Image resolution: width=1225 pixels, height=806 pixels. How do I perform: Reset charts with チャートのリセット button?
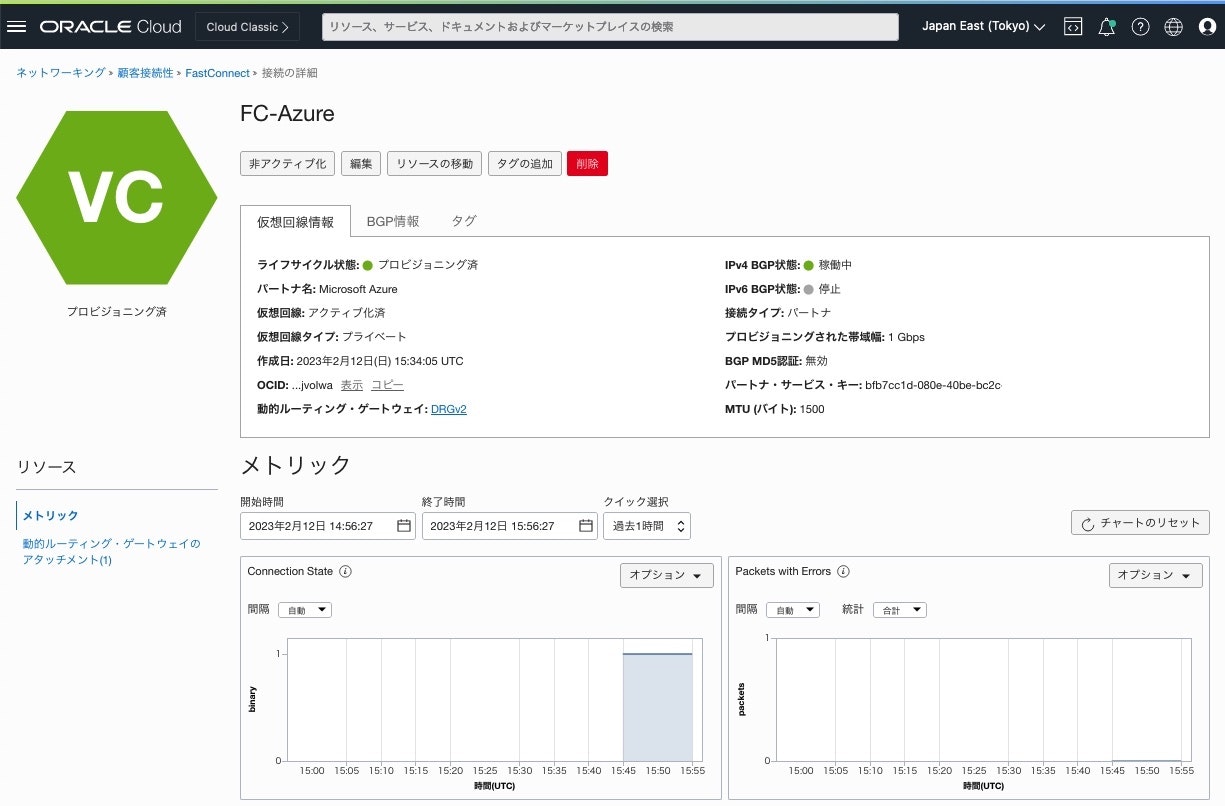pyautogui.click(x=1140, y=523)
